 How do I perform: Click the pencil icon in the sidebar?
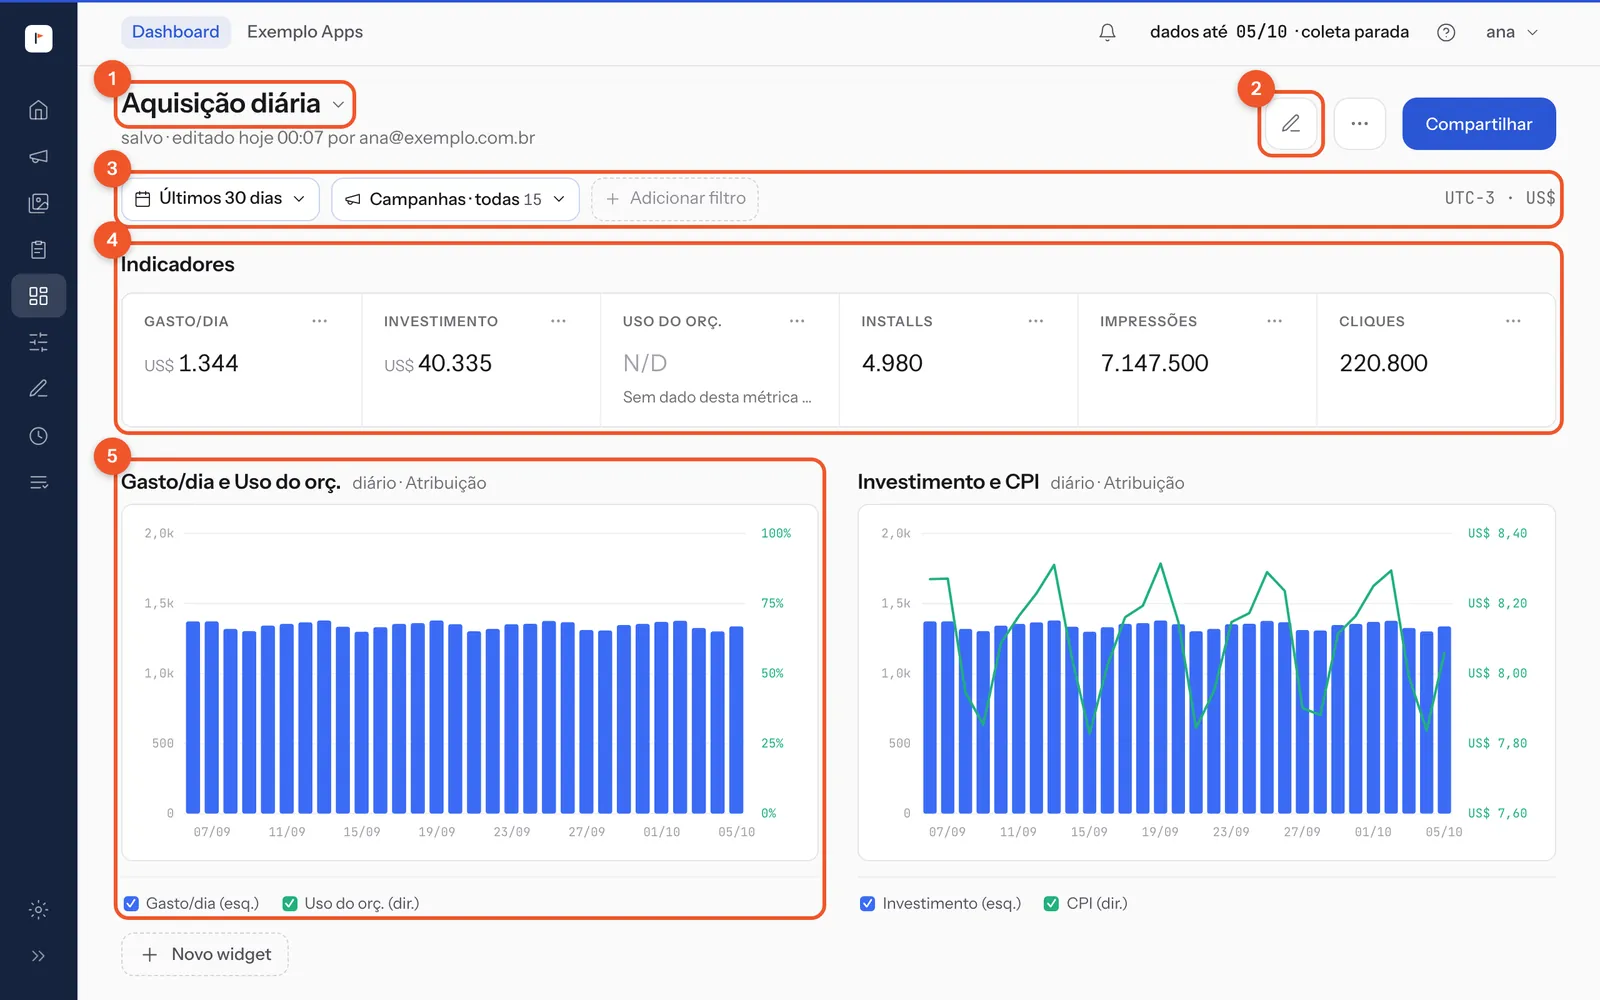pyautogui.click(x=38, y=389)
